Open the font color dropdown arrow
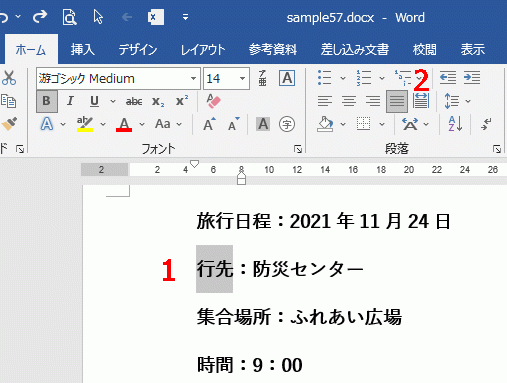Screen dimensions: 507x383 click(x=142, y=125)
